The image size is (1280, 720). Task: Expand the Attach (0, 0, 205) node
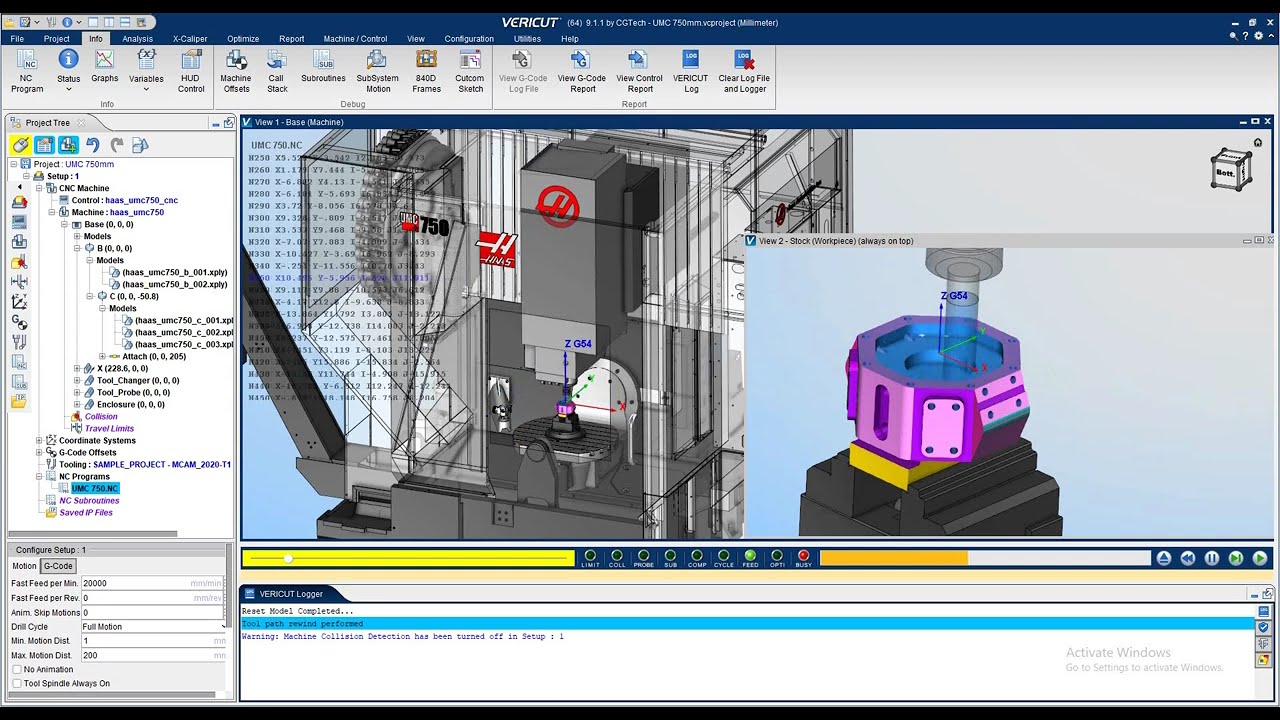(x=102, y=356)
